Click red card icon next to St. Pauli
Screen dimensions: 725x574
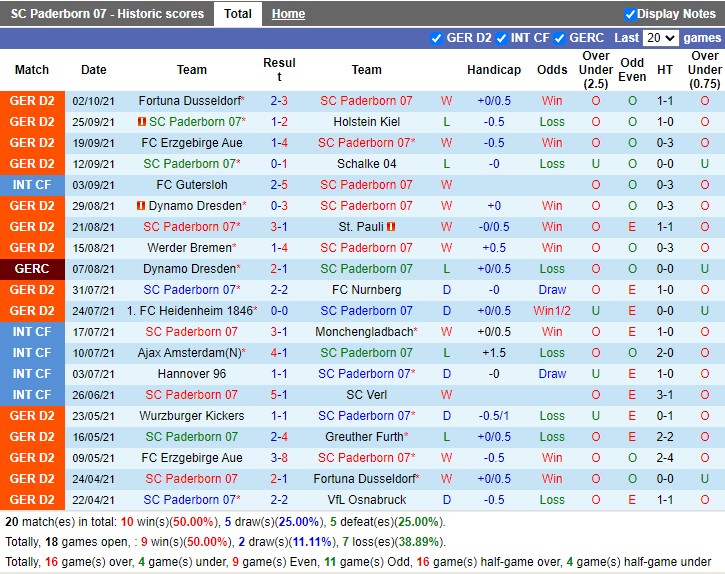click(x=391, y=227)
